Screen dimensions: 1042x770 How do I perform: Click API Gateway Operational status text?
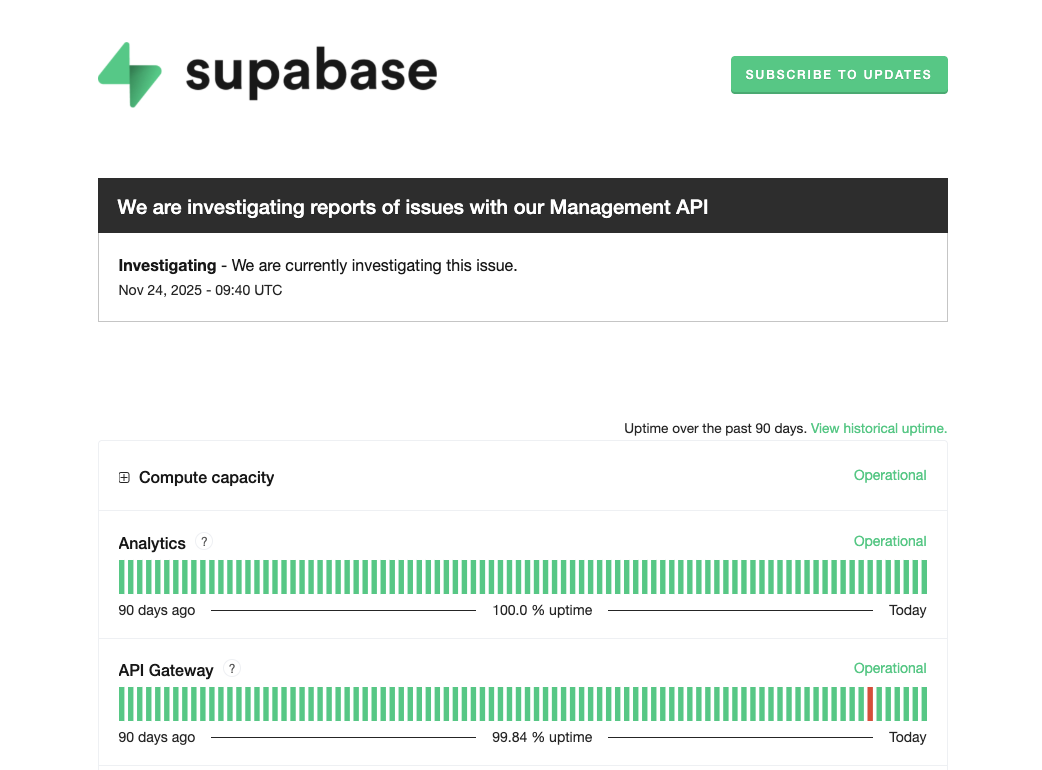890,668
